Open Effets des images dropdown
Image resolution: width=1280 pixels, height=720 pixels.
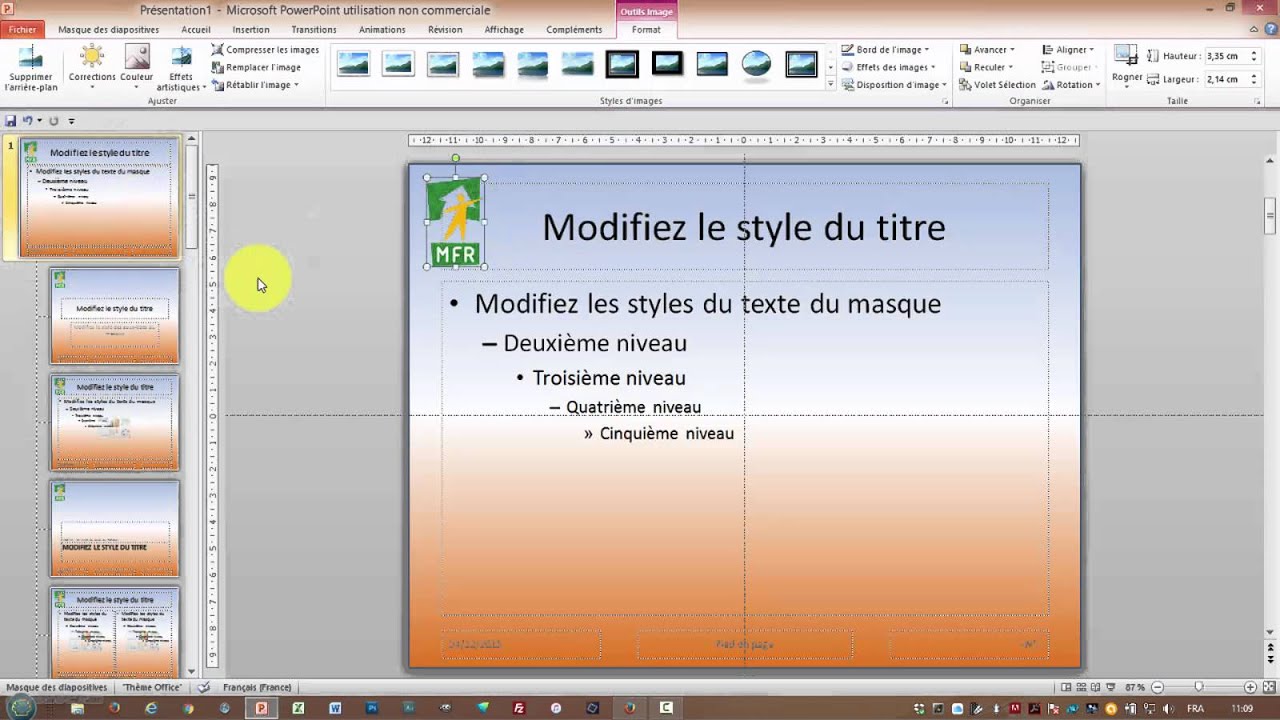pyautogui.click(x=888, y=67)
